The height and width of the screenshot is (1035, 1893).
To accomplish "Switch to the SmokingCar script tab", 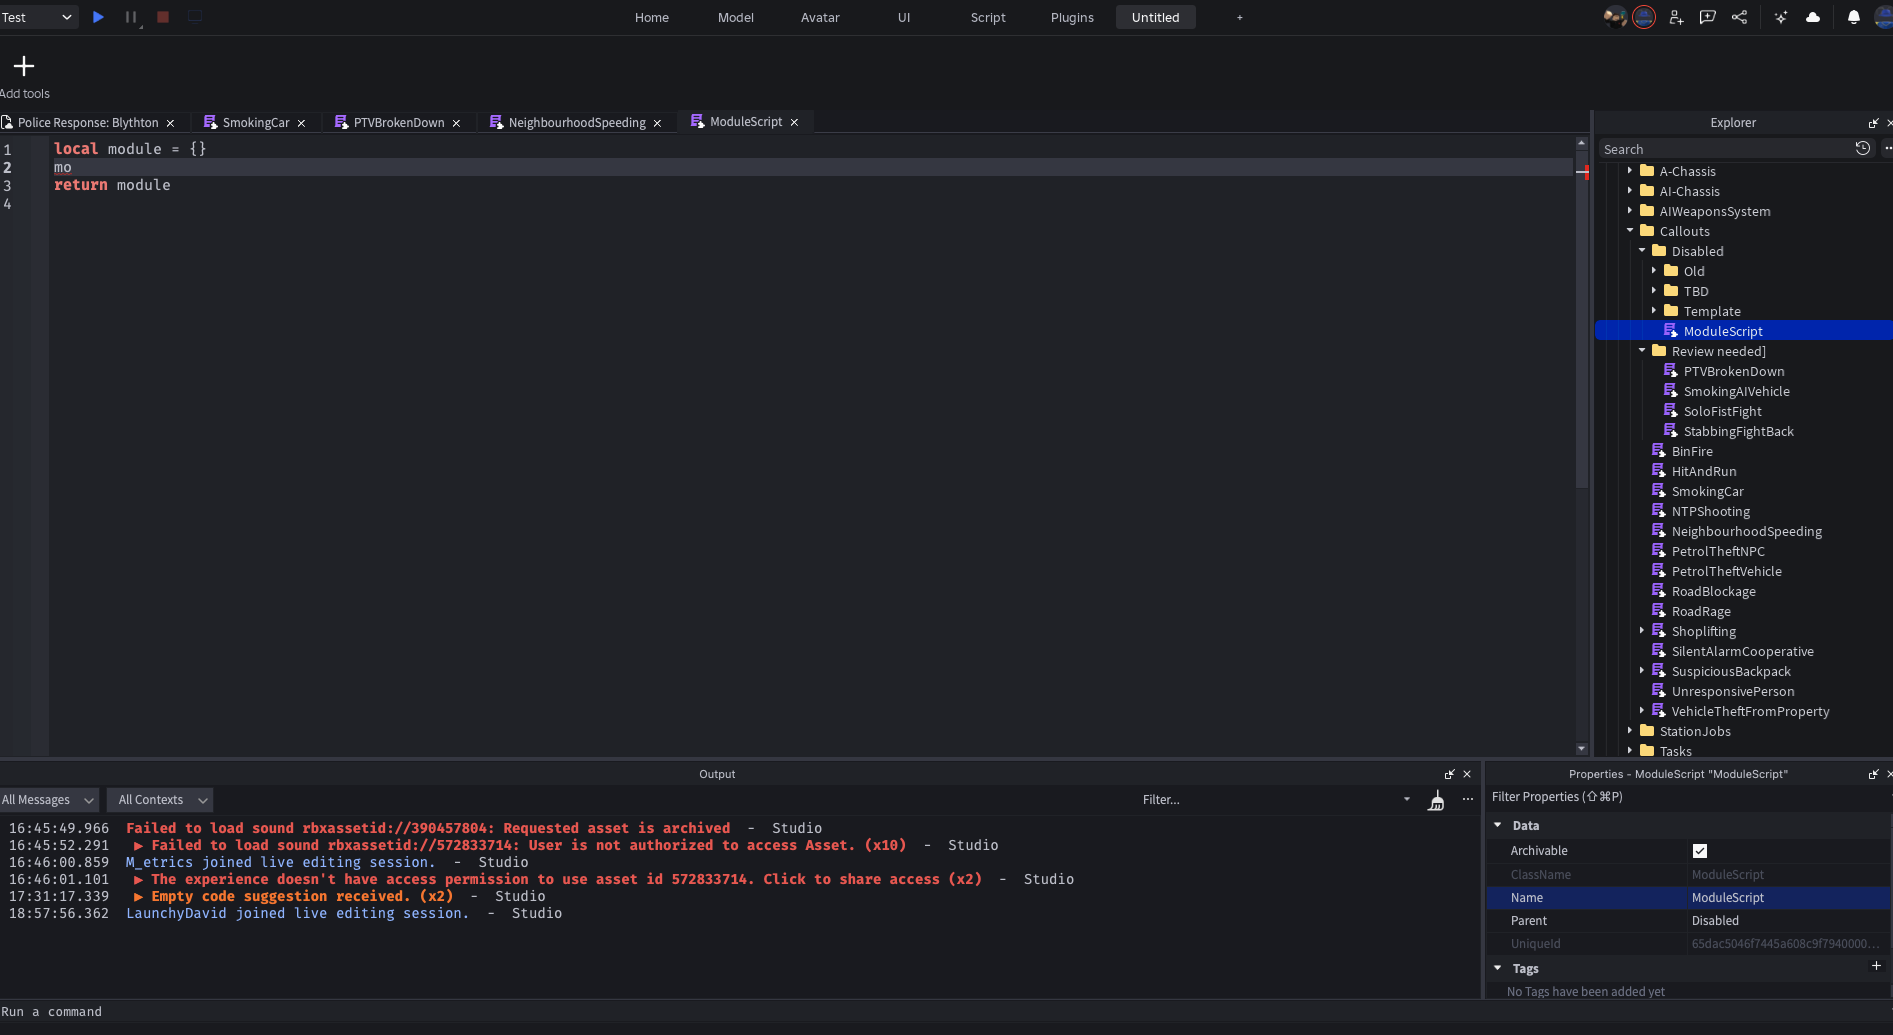I will click(255, 122).
